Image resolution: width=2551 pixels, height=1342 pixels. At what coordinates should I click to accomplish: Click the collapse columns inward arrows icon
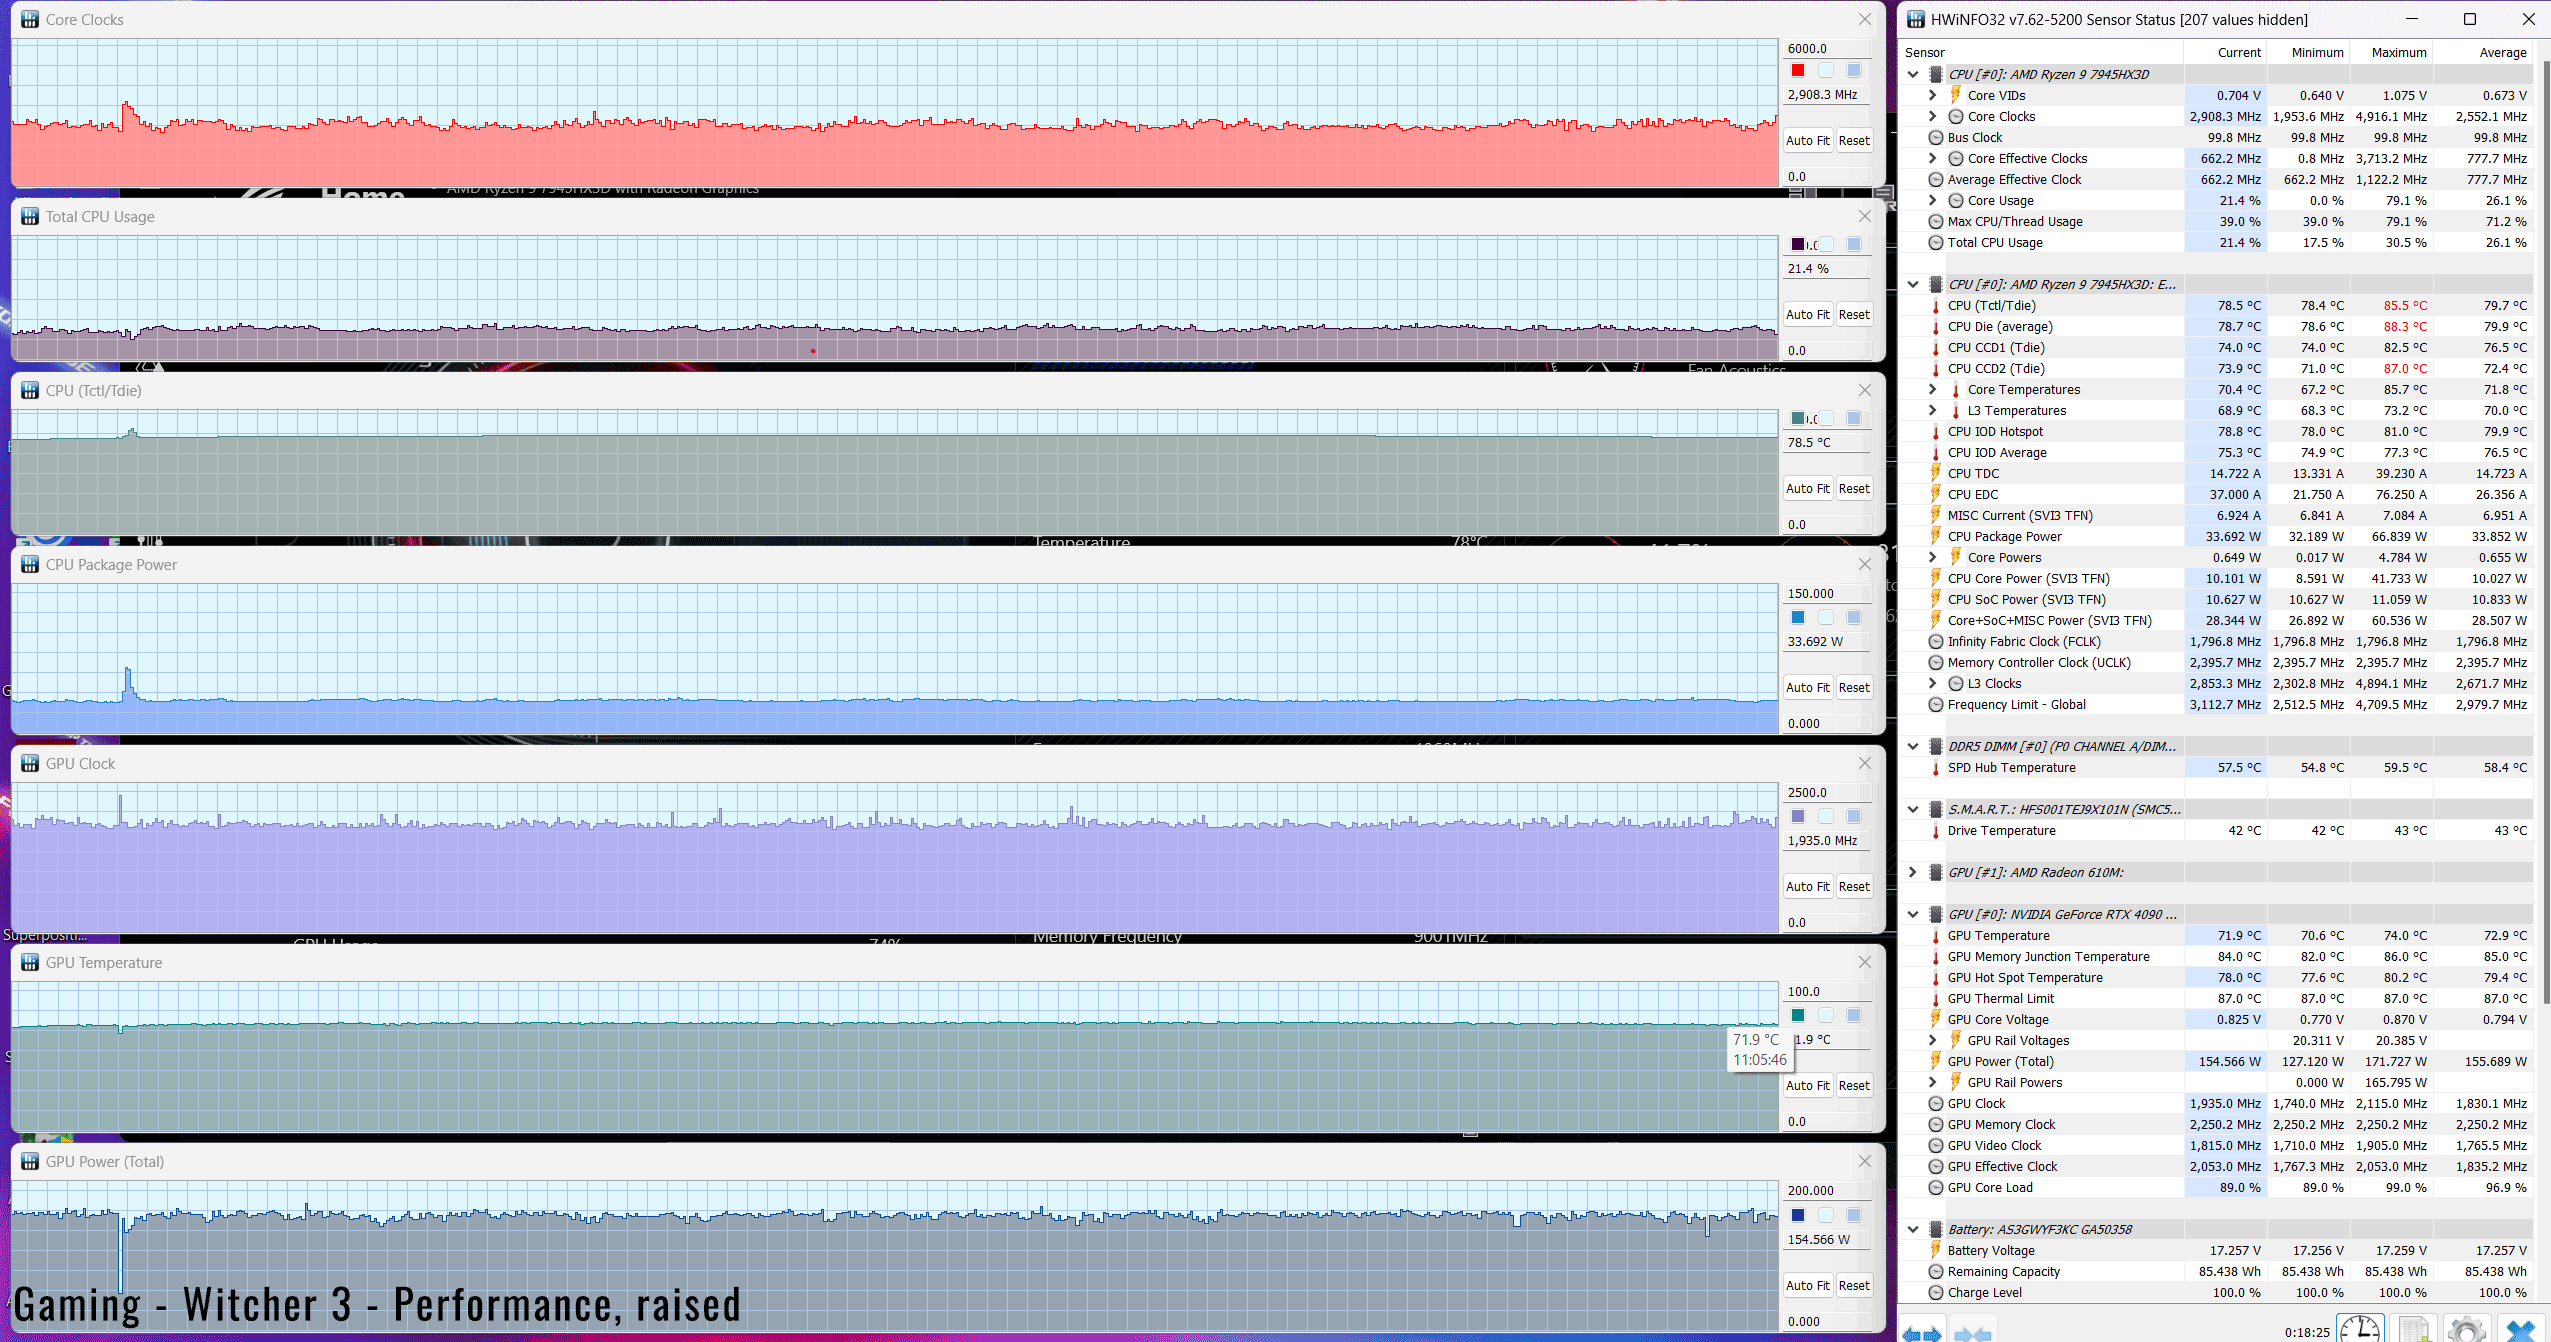tap(1972, 1332)
